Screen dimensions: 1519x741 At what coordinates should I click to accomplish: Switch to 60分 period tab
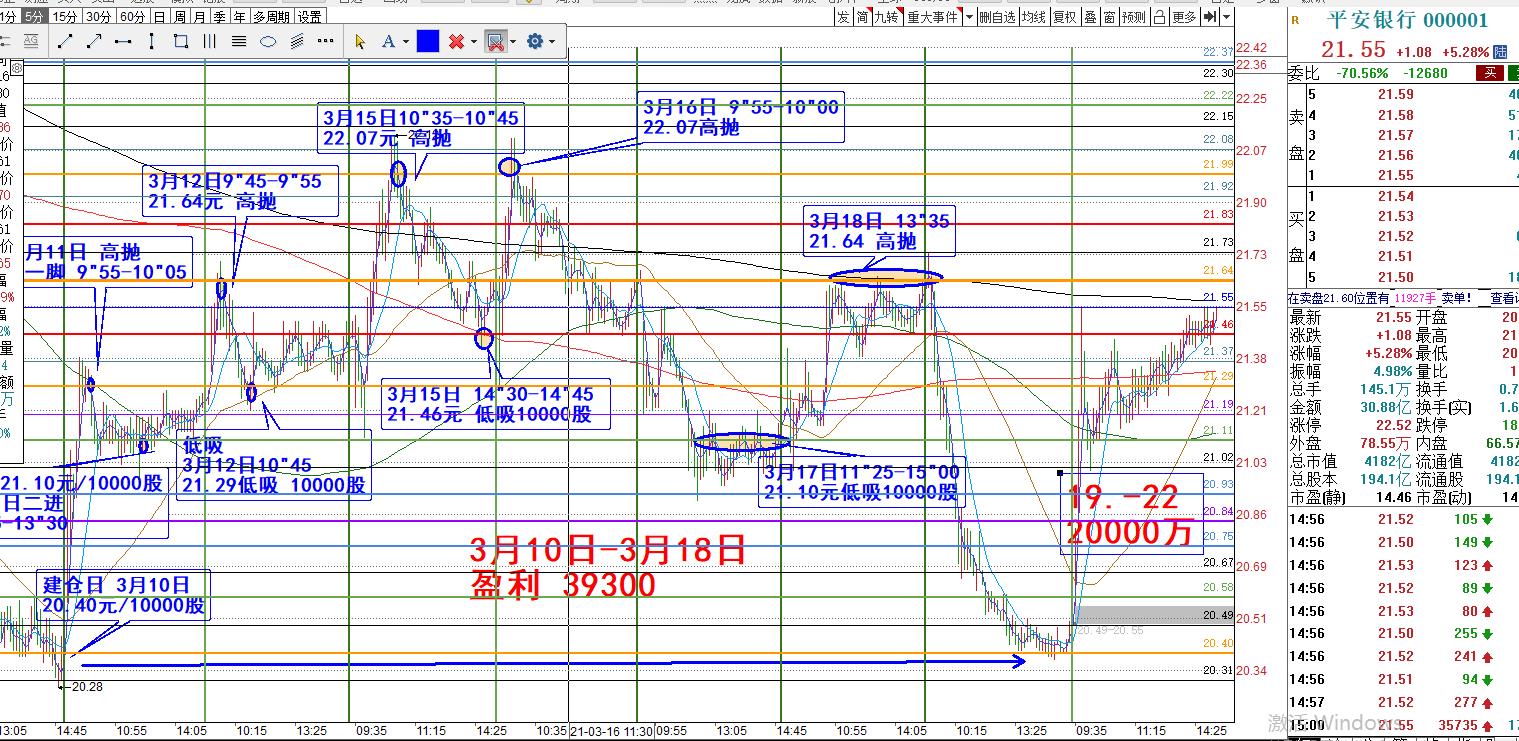(x=131, y=17)
